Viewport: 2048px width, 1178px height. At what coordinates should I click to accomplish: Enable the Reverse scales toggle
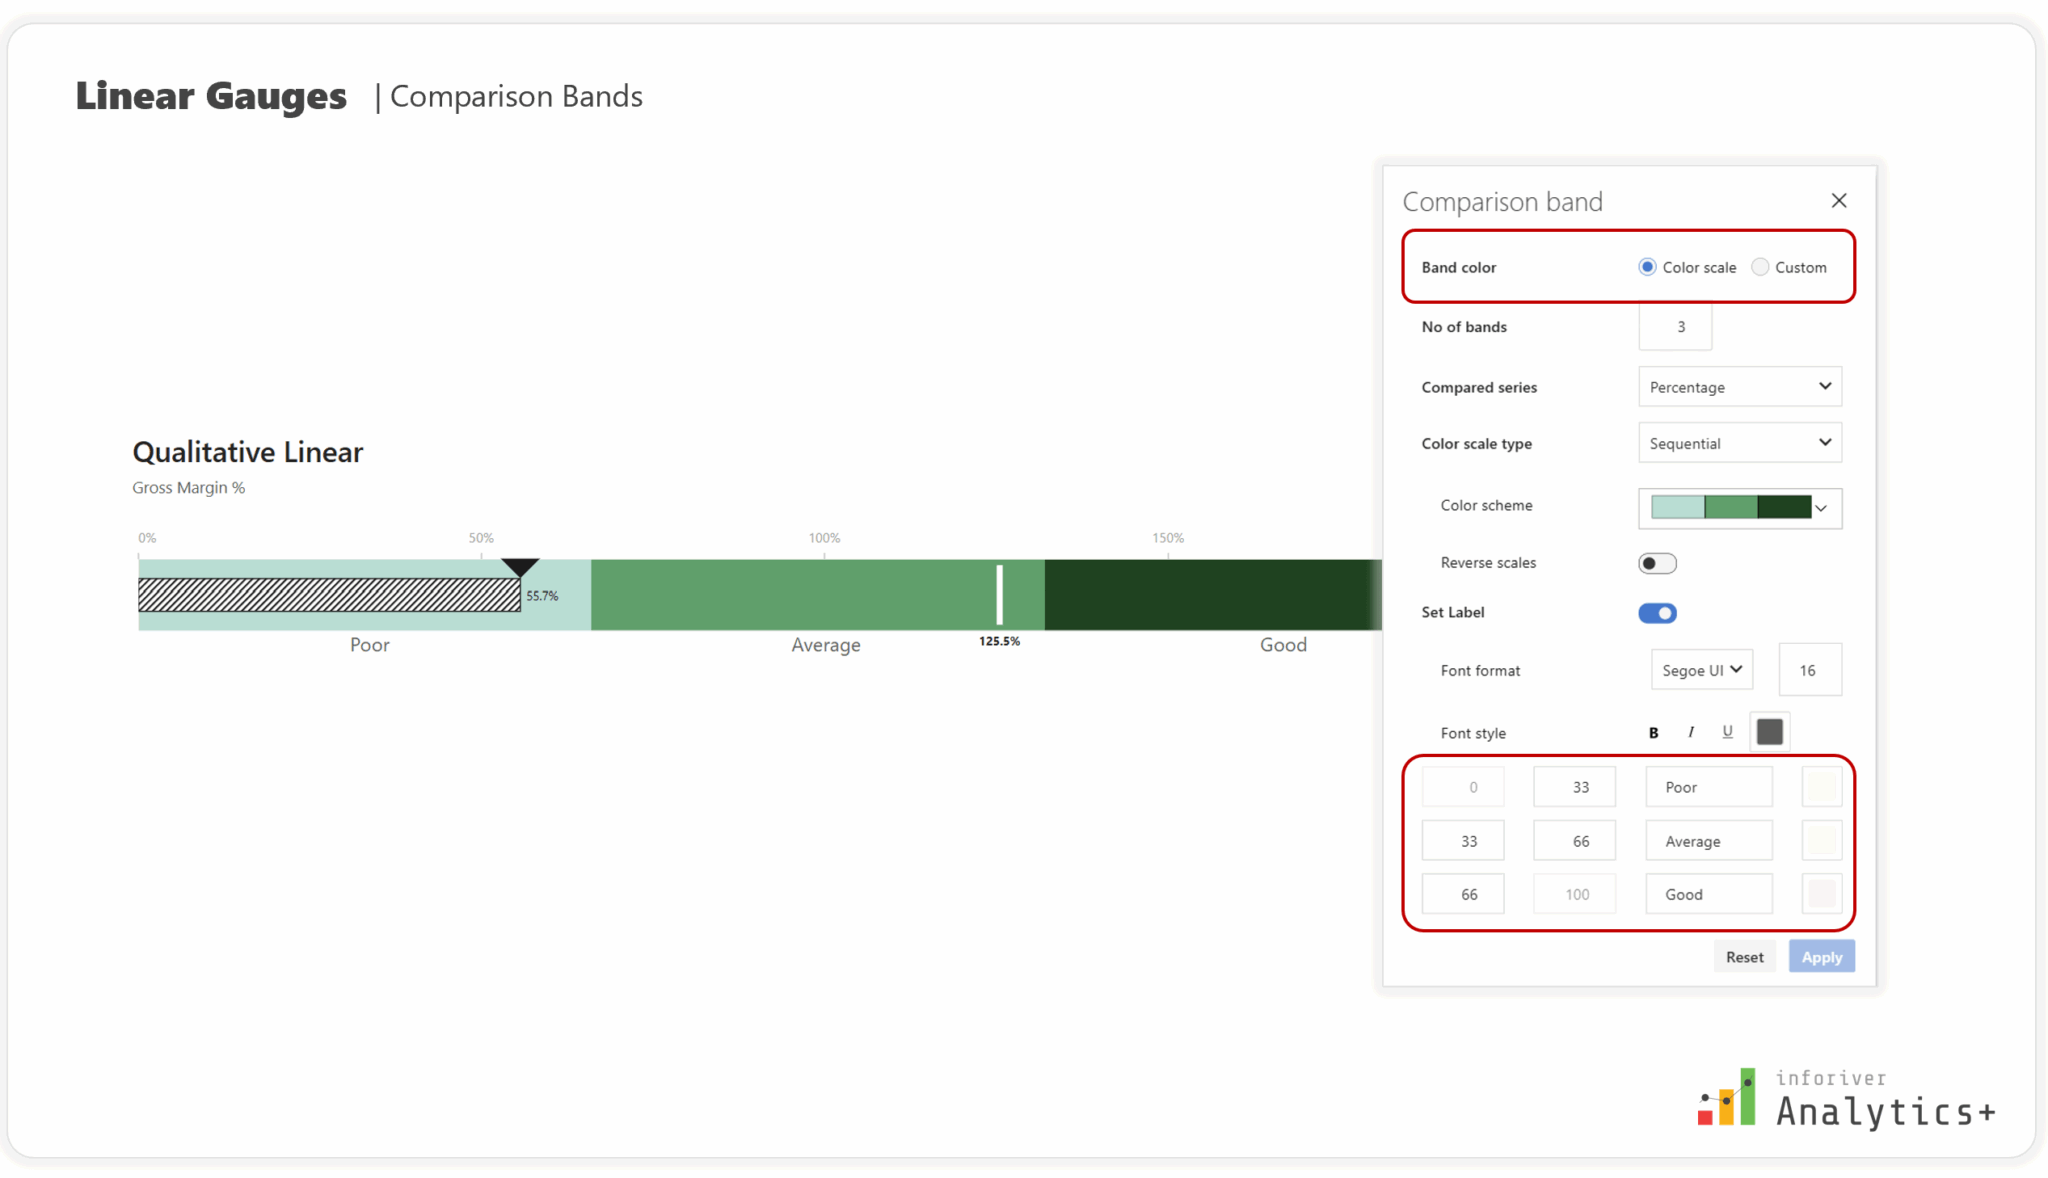pyautogui.click(x=1656, y=563)
